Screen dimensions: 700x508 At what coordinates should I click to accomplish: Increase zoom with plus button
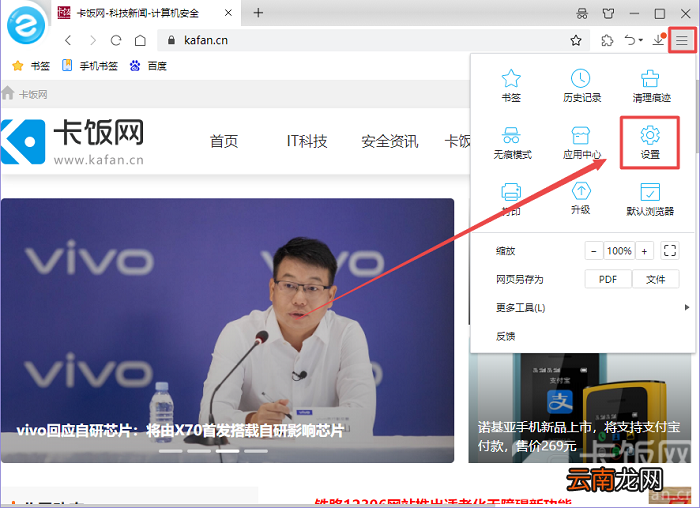[x=644, y=251]
